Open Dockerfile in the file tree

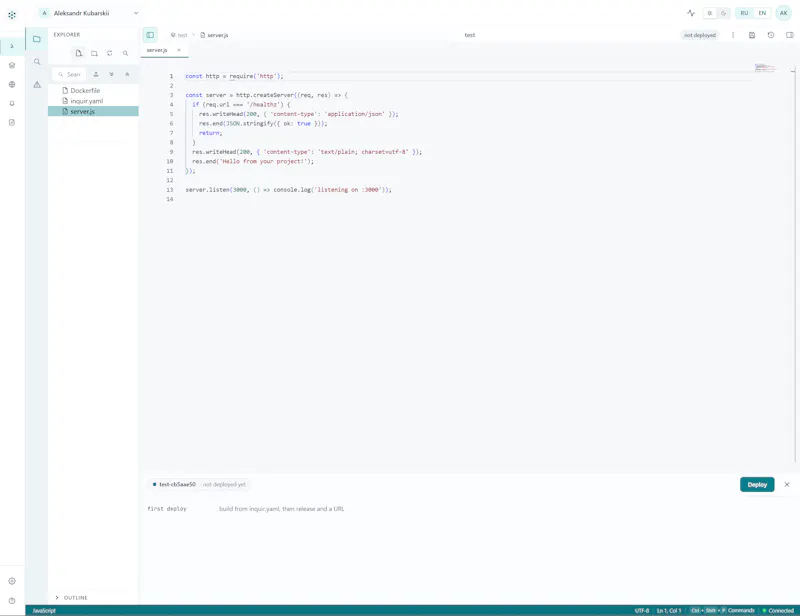[93, 90]
